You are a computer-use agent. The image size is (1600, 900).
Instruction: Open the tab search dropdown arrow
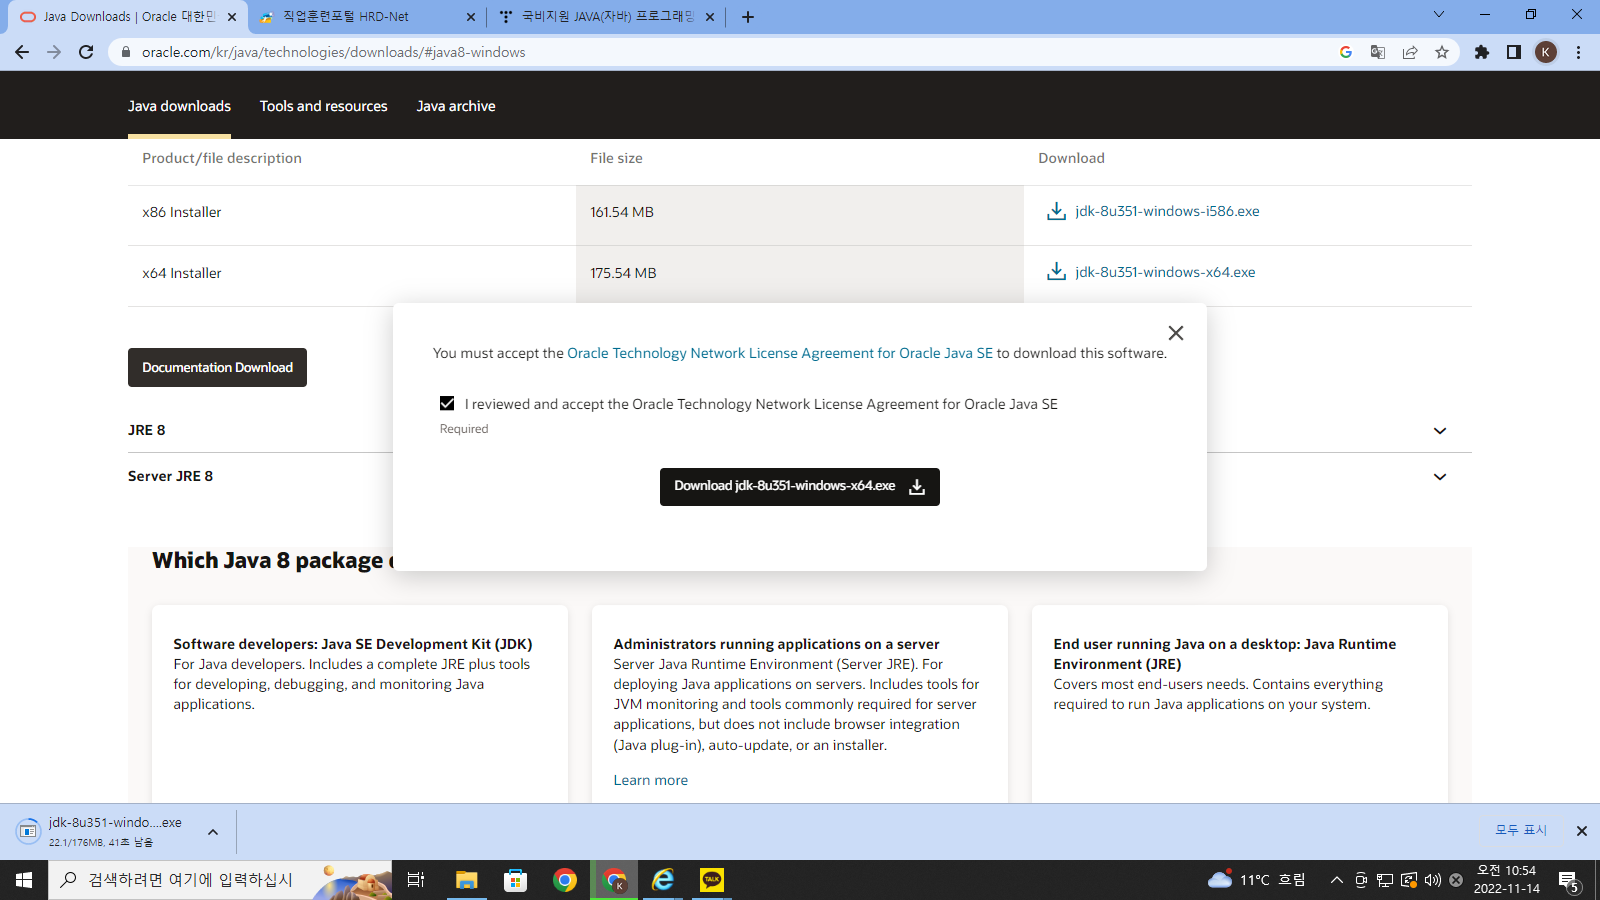coord(1439,14)
